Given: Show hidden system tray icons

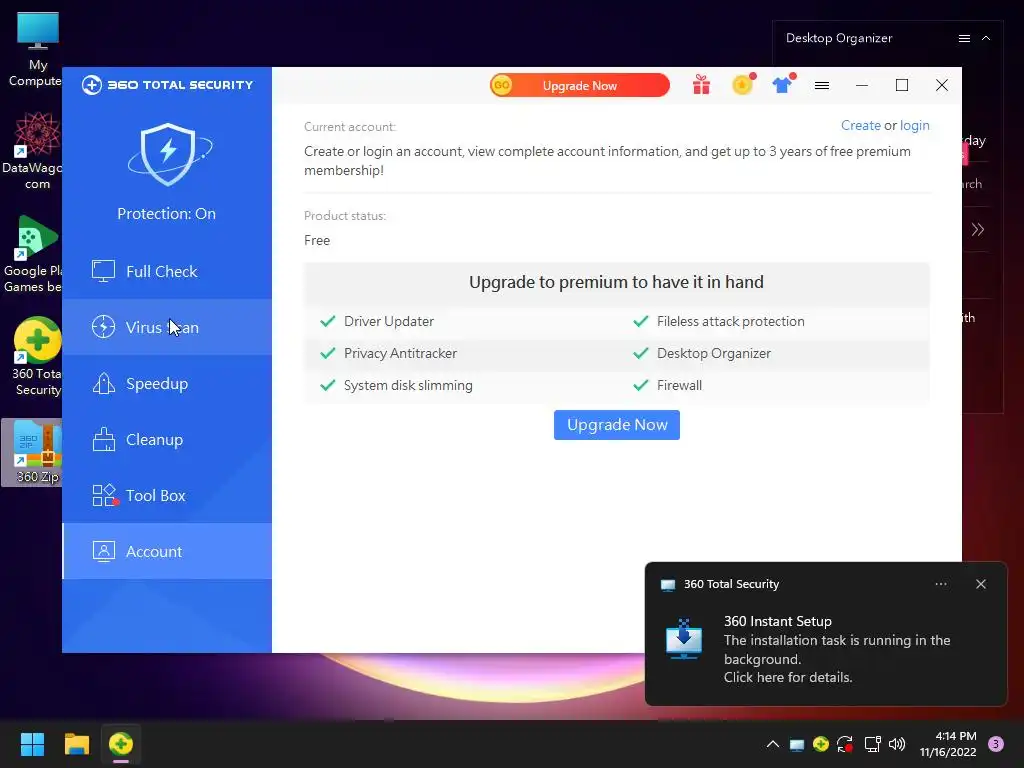Looking at the screenshot, I should (773, 744).
